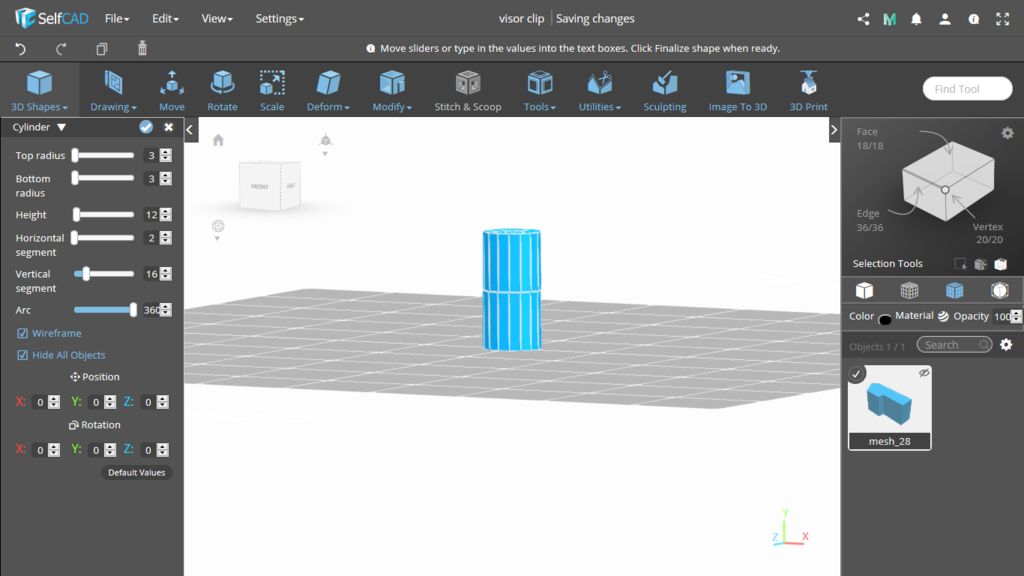Open the File menu
The height and width of the screenshot is (576, 1024).
[x=117, y=18]
